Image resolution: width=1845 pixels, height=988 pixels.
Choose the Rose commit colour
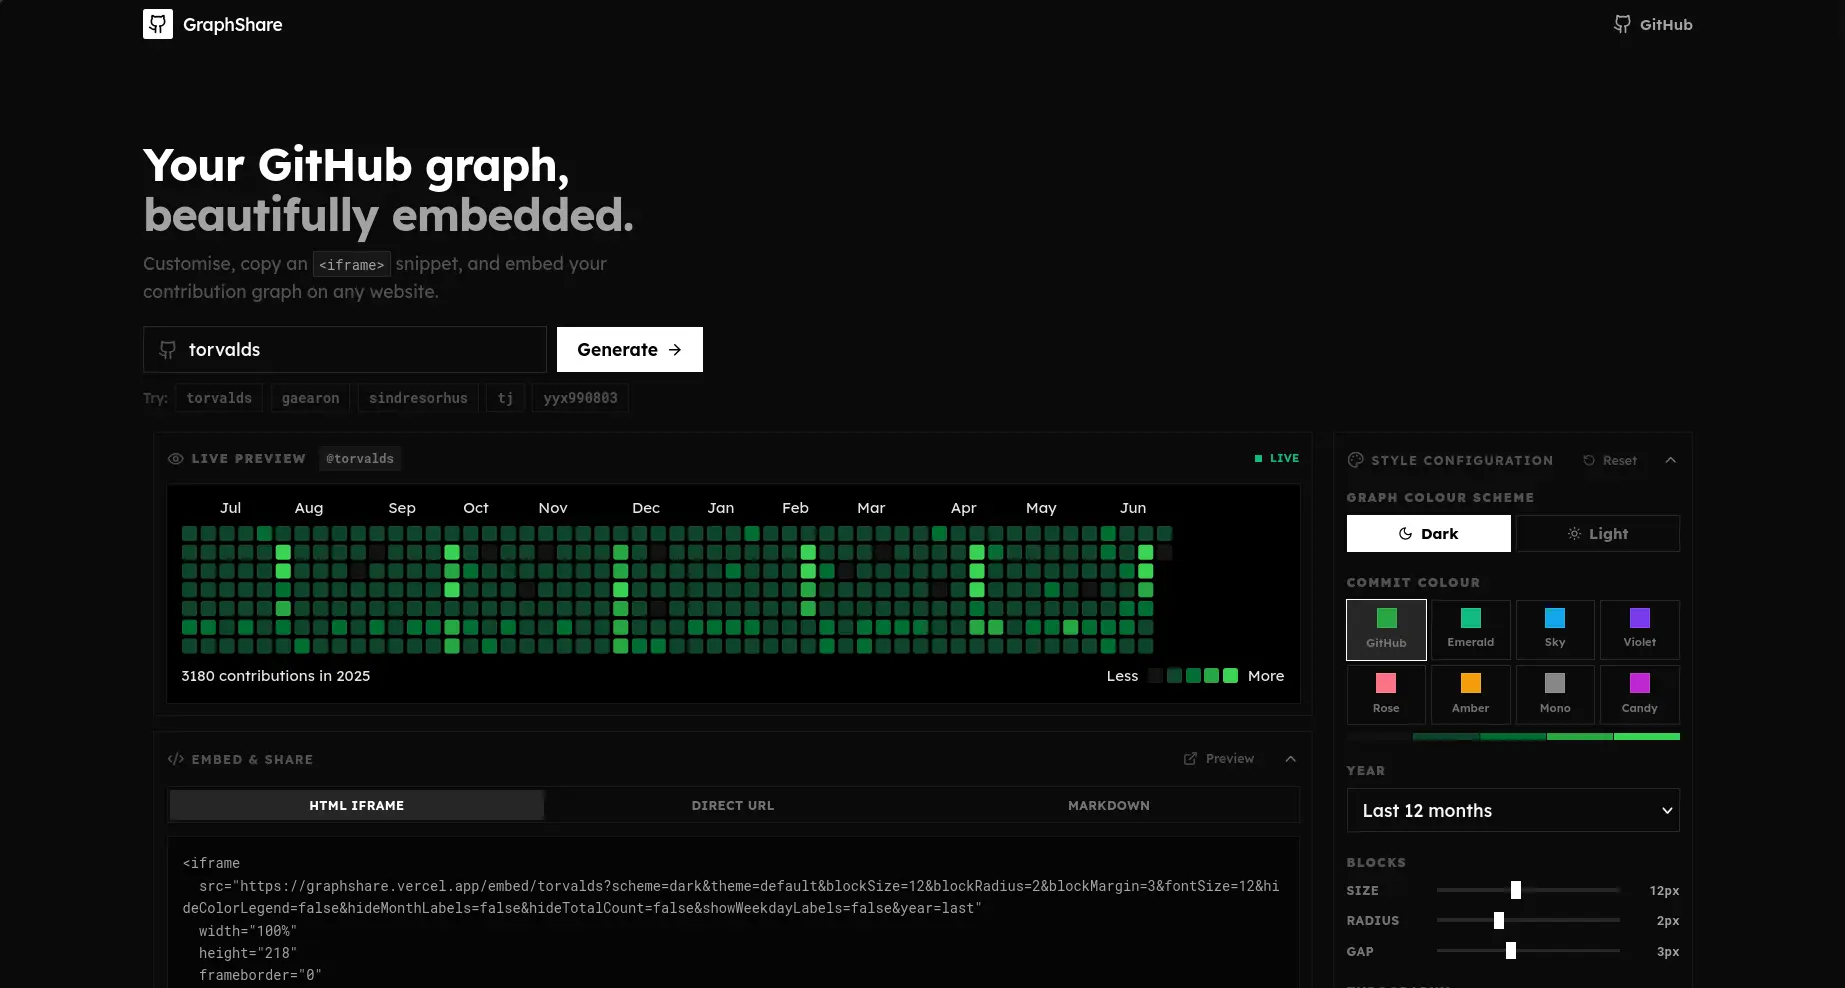click(x=1387, y=694)
